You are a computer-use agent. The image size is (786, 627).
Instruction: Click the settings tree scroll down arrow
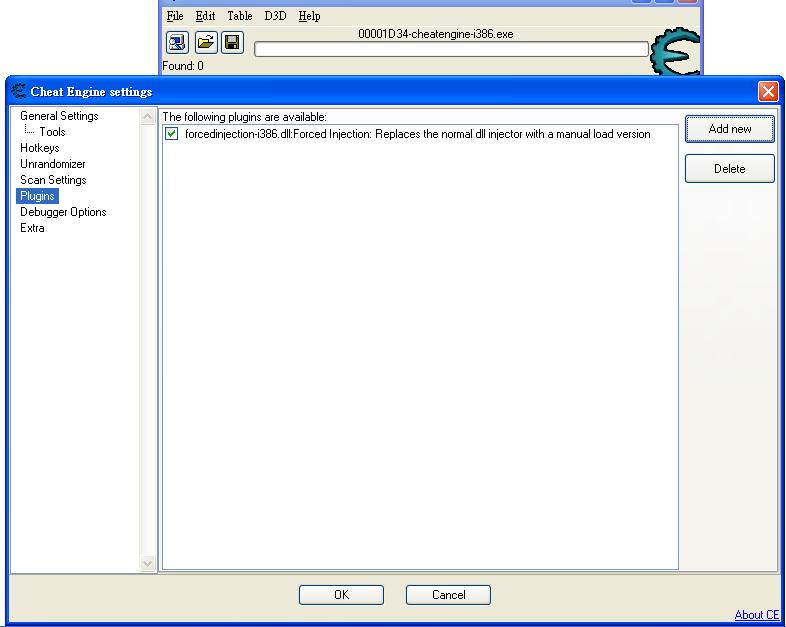click(147, 563)
